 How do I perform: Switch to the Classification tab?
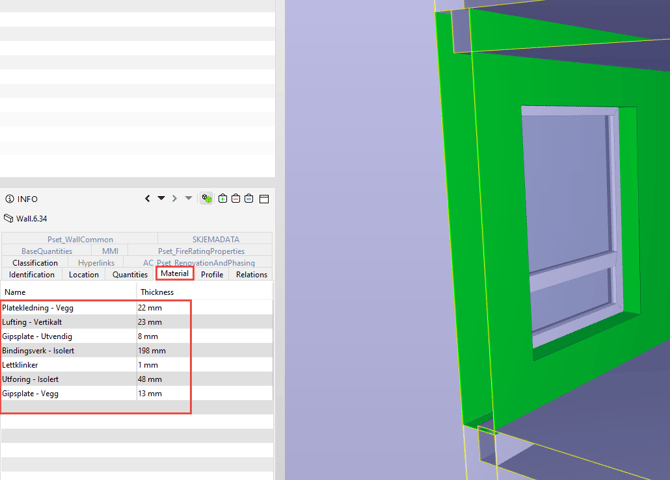click(35, 263)
